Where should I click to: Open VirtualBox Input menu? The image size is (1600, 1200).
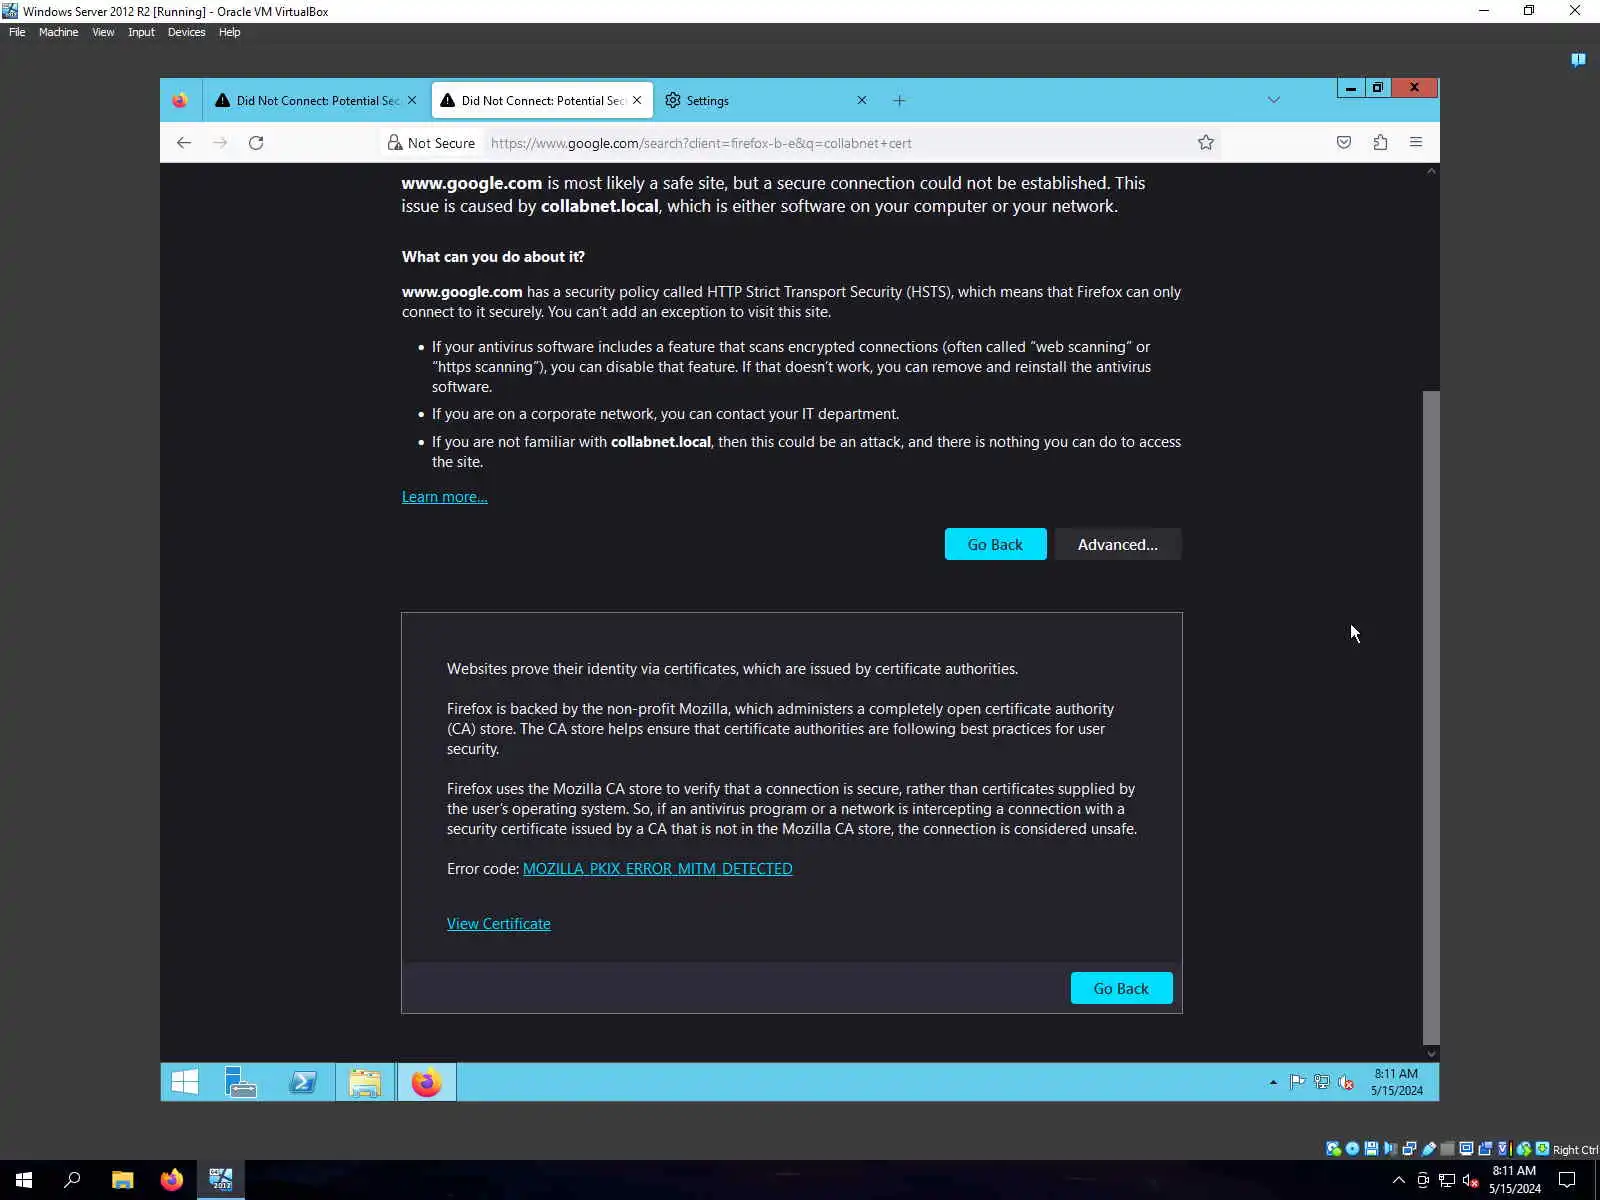tap(141, 32)
